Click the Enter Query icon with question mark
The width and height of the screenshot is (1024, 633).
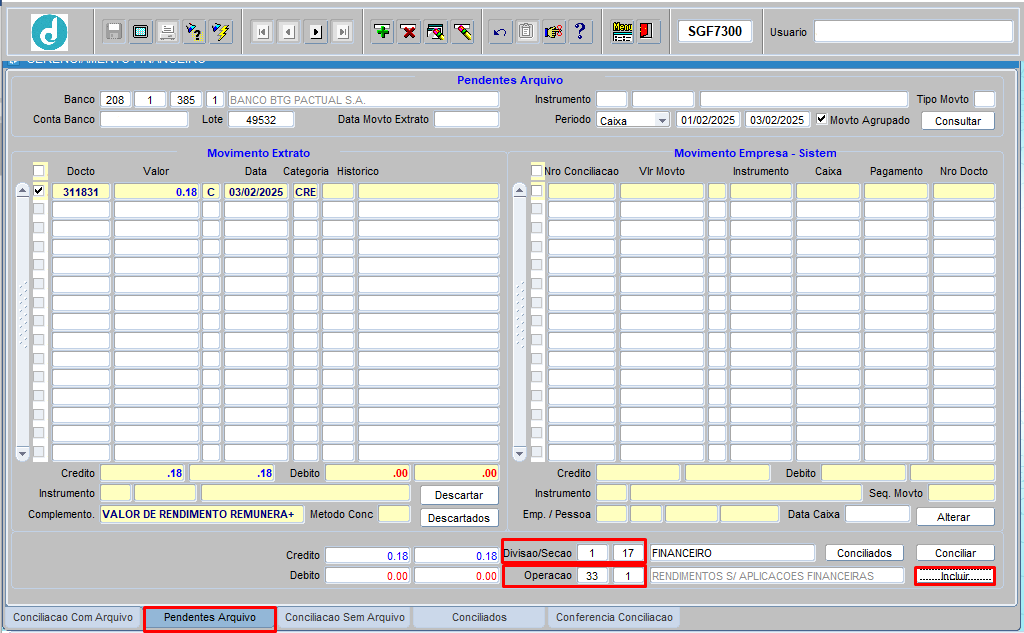pos(194,31)
